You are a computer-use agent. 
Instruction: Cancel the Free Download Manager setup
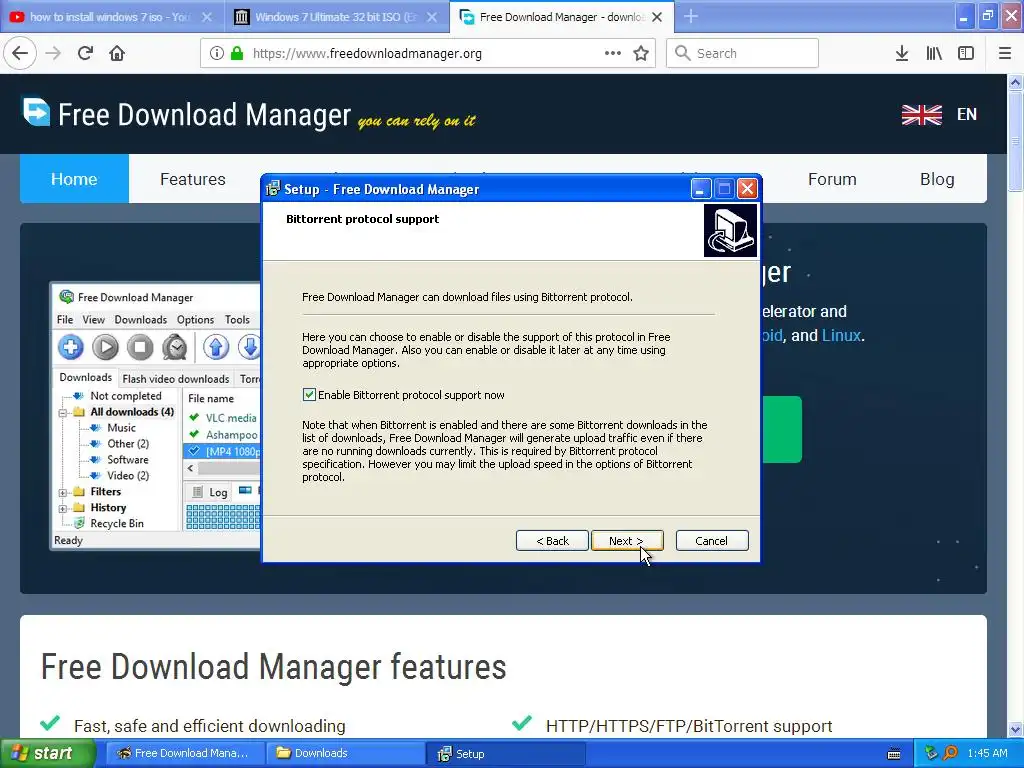(x=712, y=541)
